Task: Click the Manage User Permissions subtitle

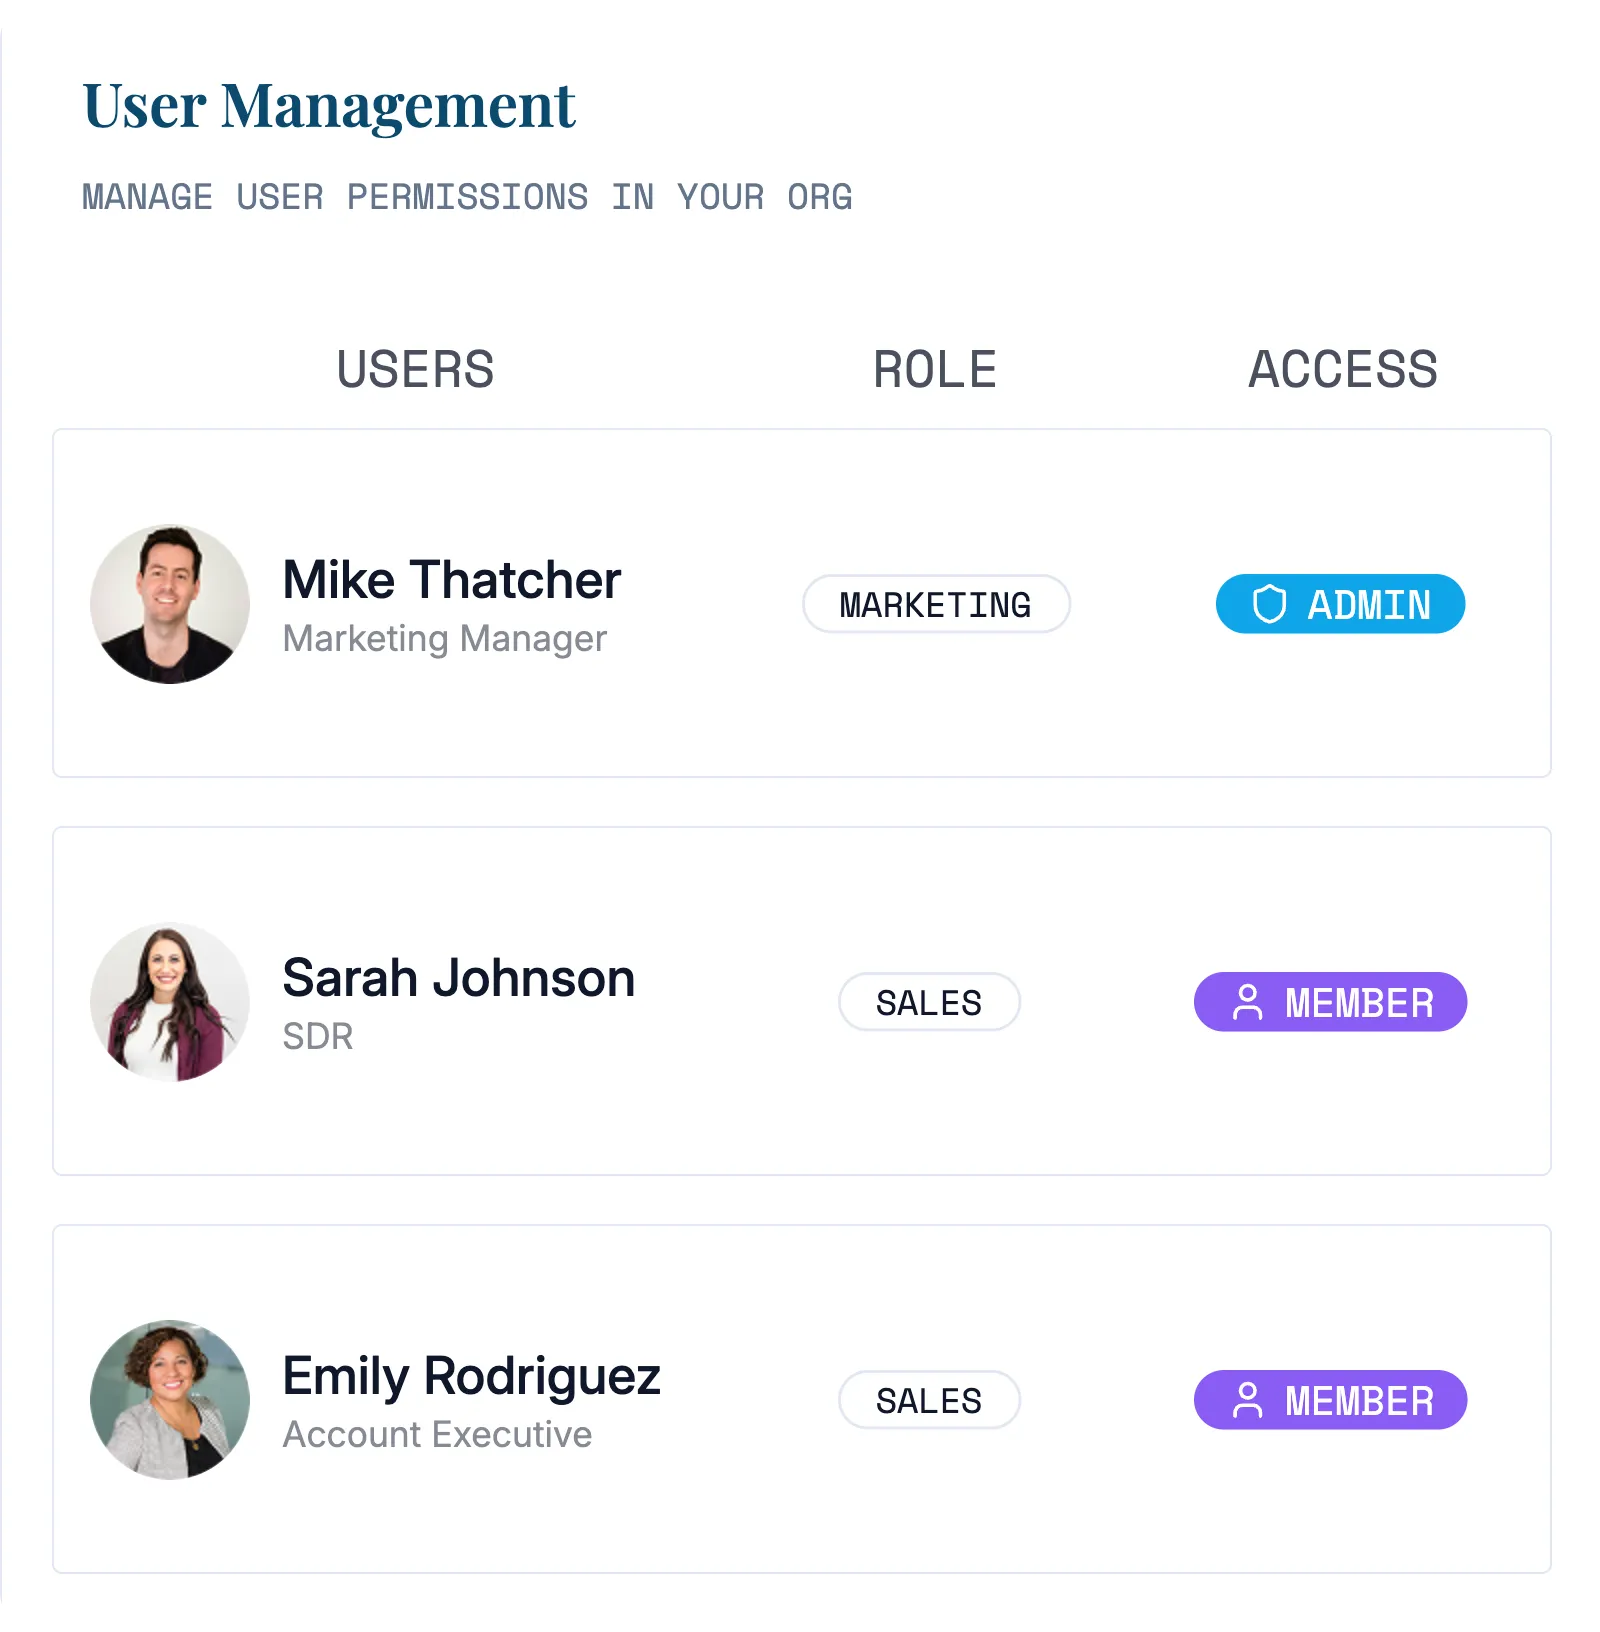Action: pos(467,197)
